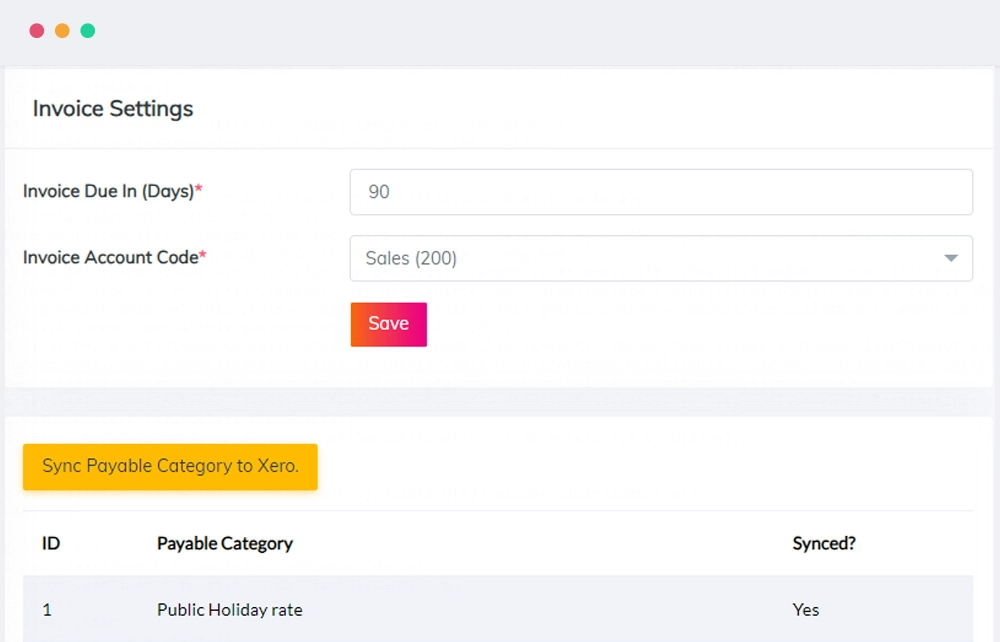Click Sync Payable Category to Xero button
The image size is (1000, 642).
click(x=170, y=467)
